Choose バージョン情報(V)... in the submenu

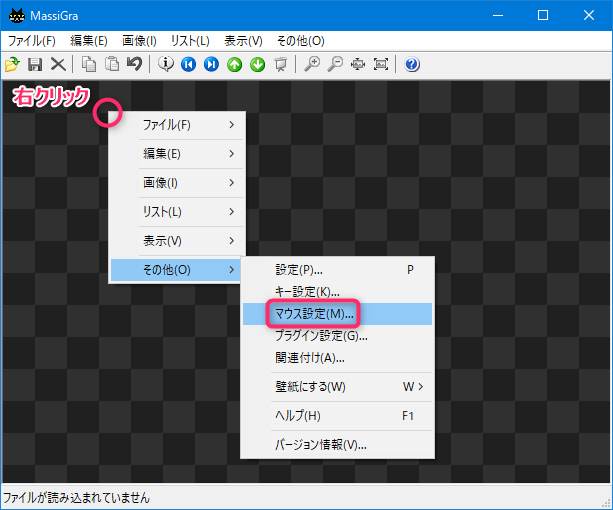(337, 445)
